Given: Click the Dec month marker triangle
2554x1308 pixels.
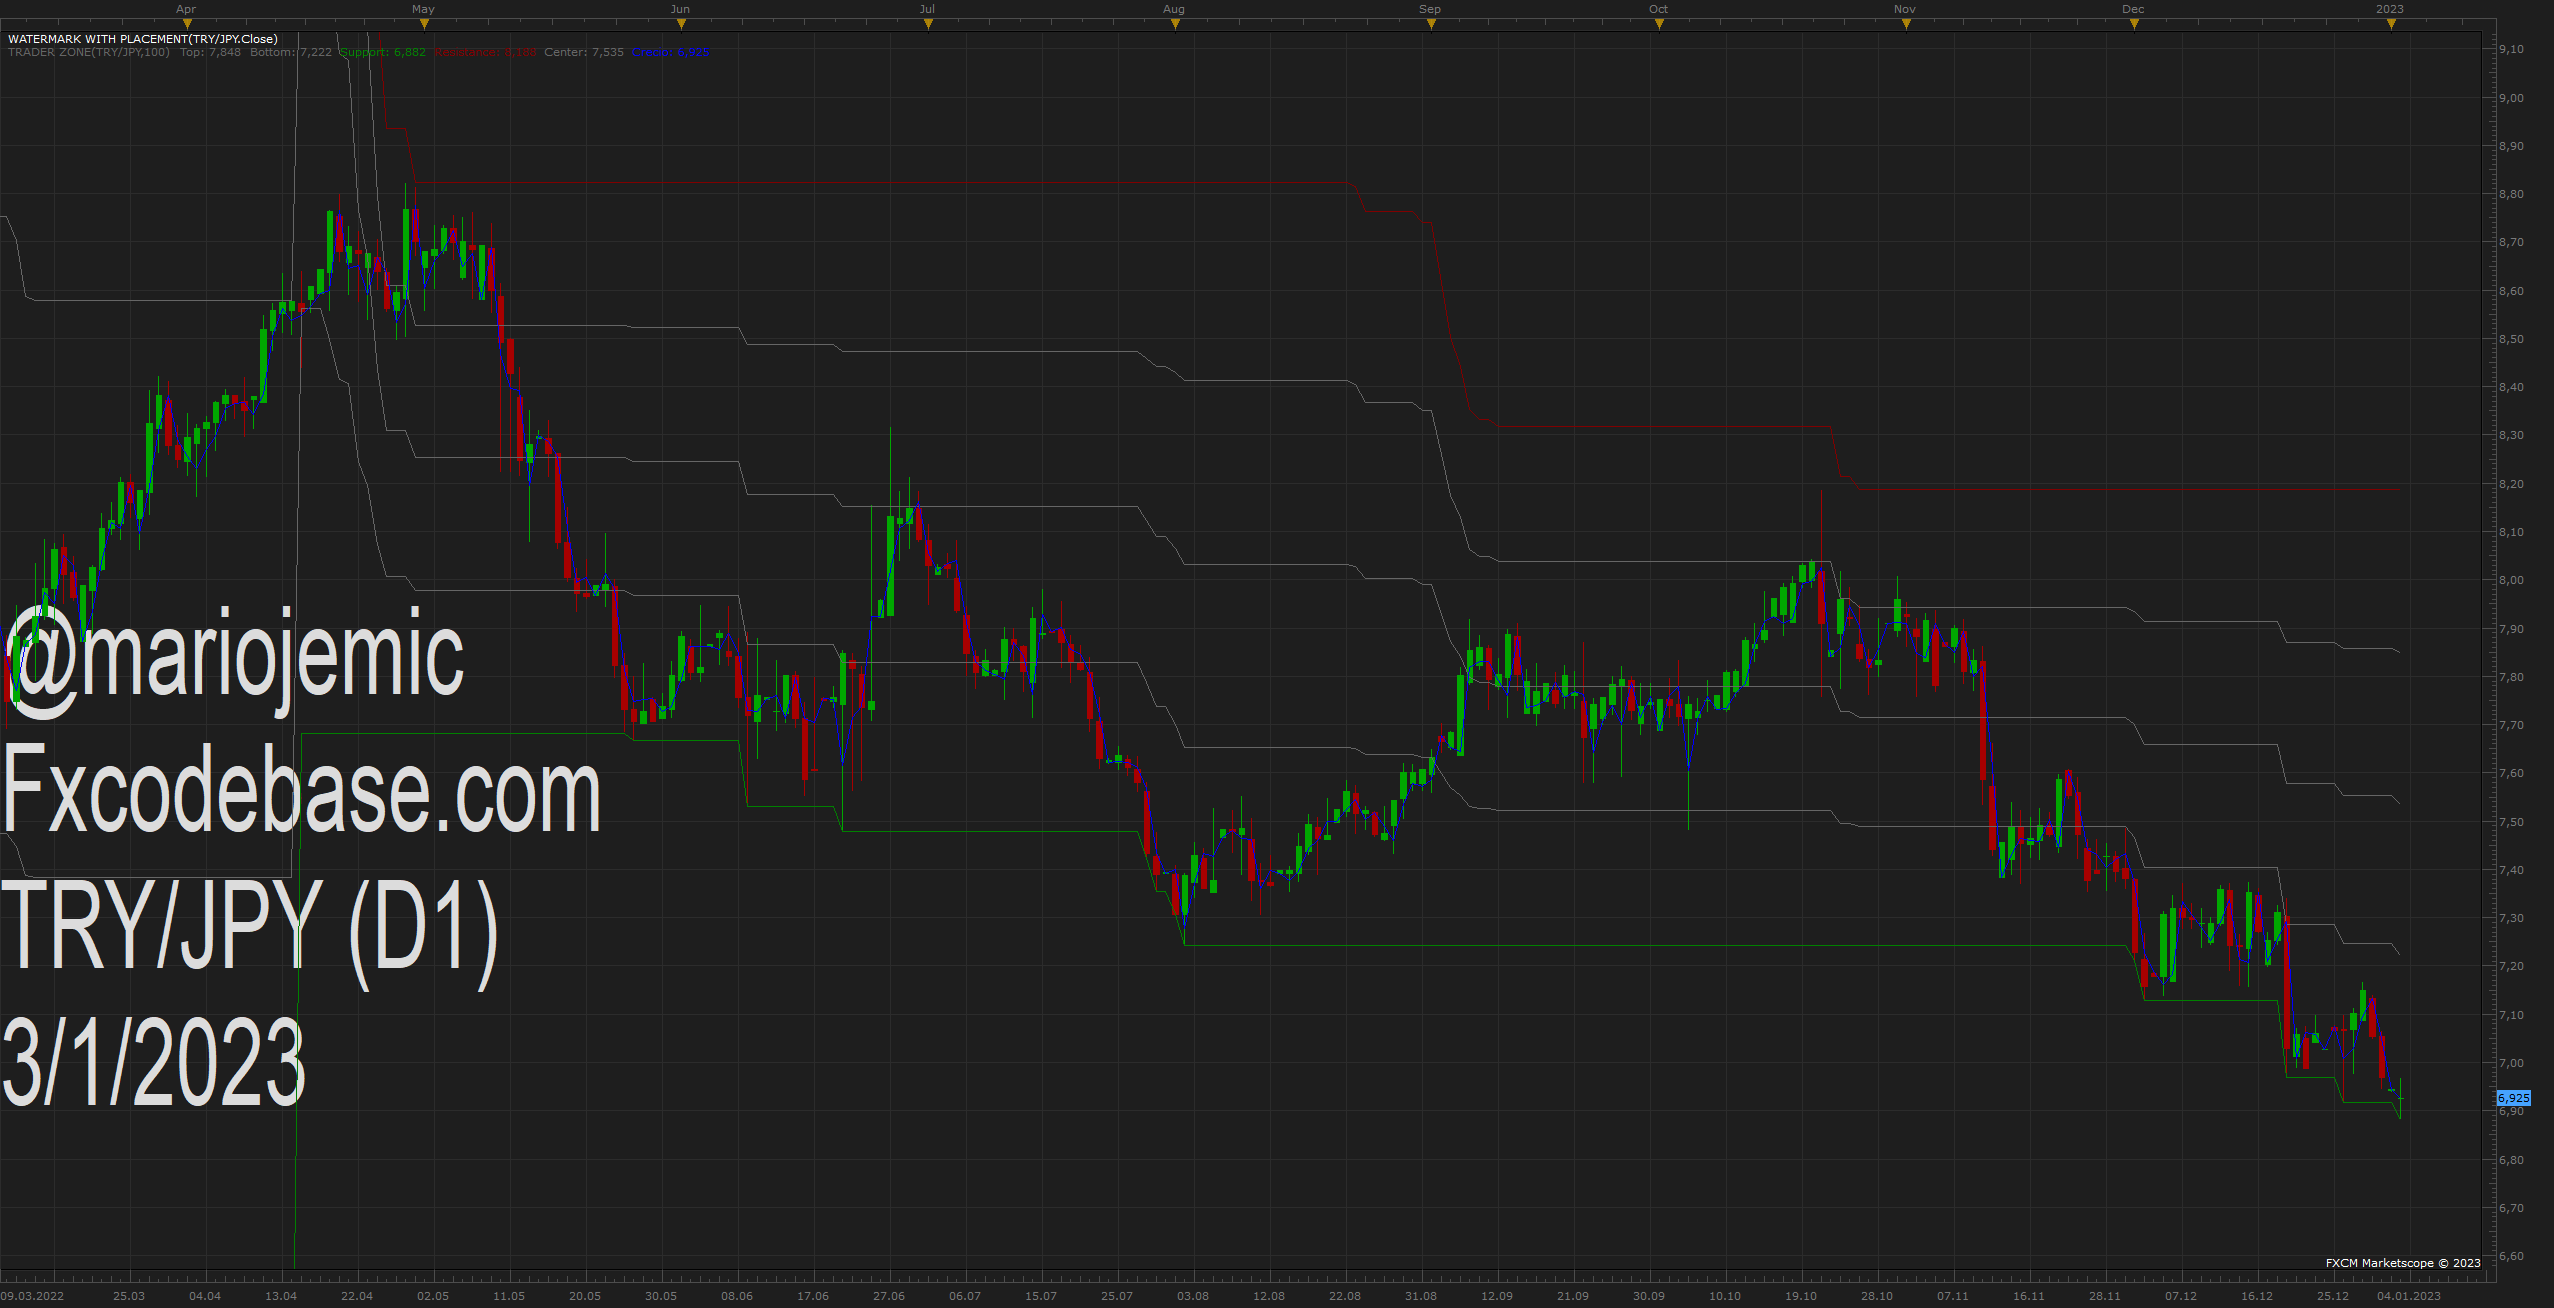Looking at the screenshot, I should point(2134,25).
